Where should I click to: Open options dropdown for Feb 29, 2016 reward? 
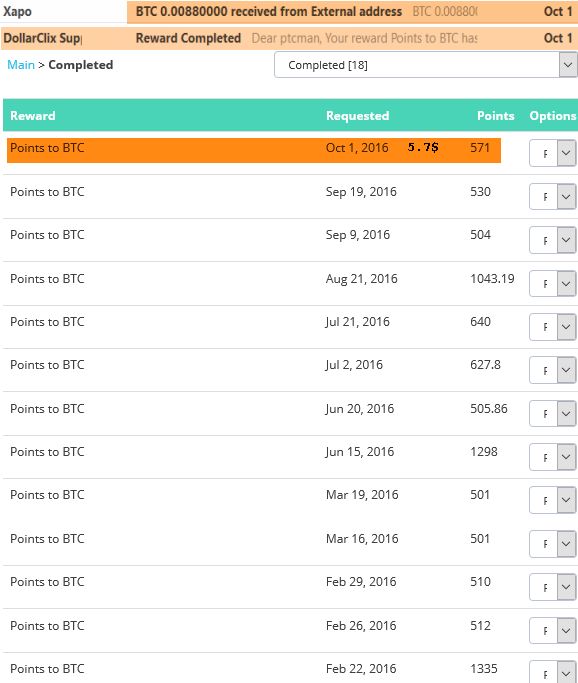553,587
